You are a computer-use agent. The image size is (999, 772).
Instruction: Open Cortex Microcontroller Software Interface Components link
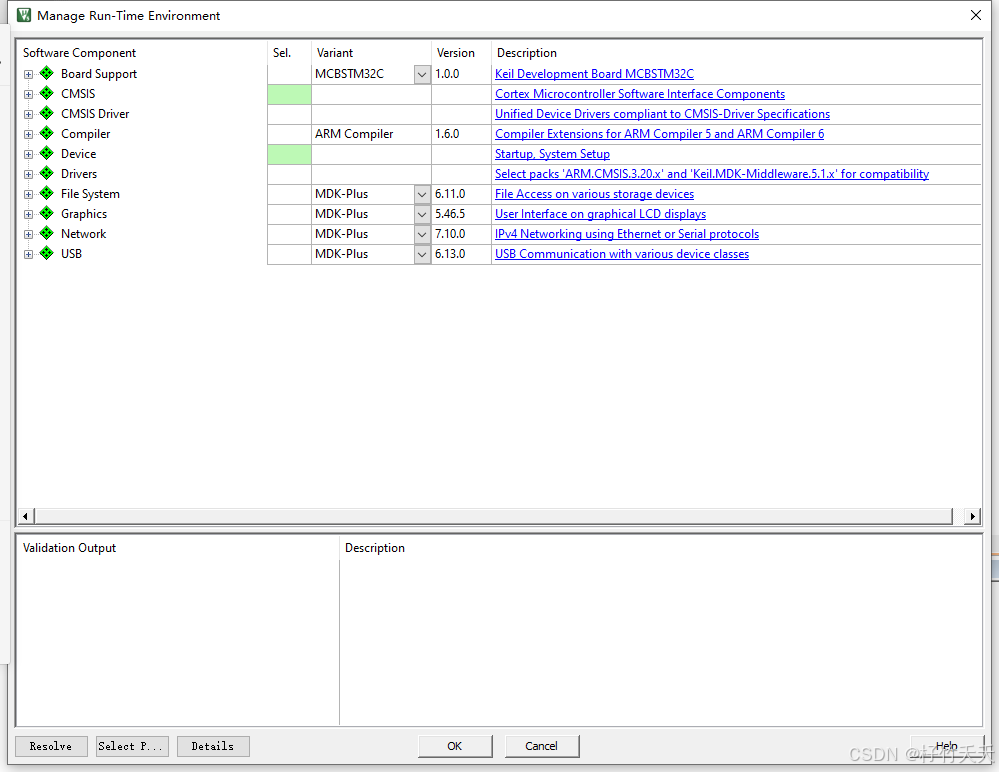coord(640,94)
